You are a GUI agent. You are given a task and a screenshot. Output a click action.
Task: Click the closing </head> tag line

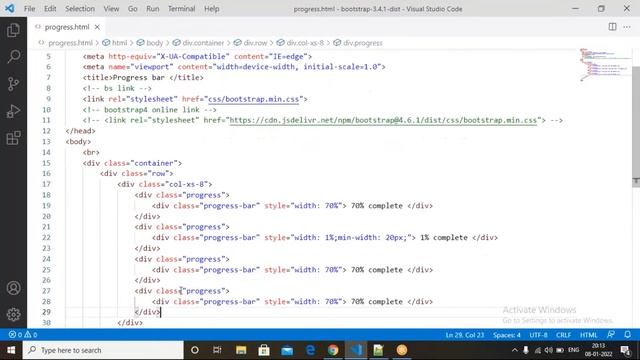[80, 131]
